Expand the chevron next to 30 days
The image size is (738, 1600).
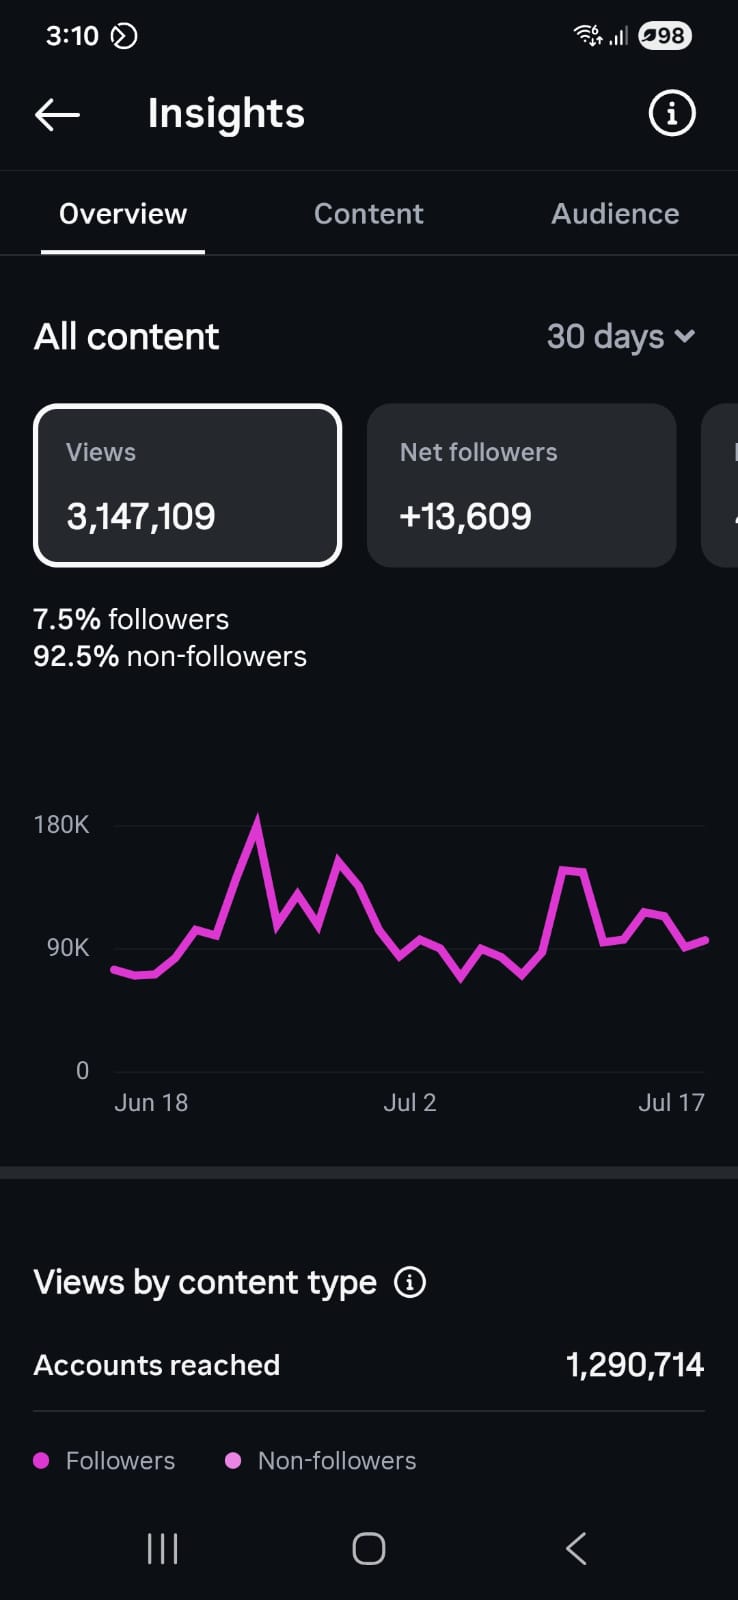(685, 337)
